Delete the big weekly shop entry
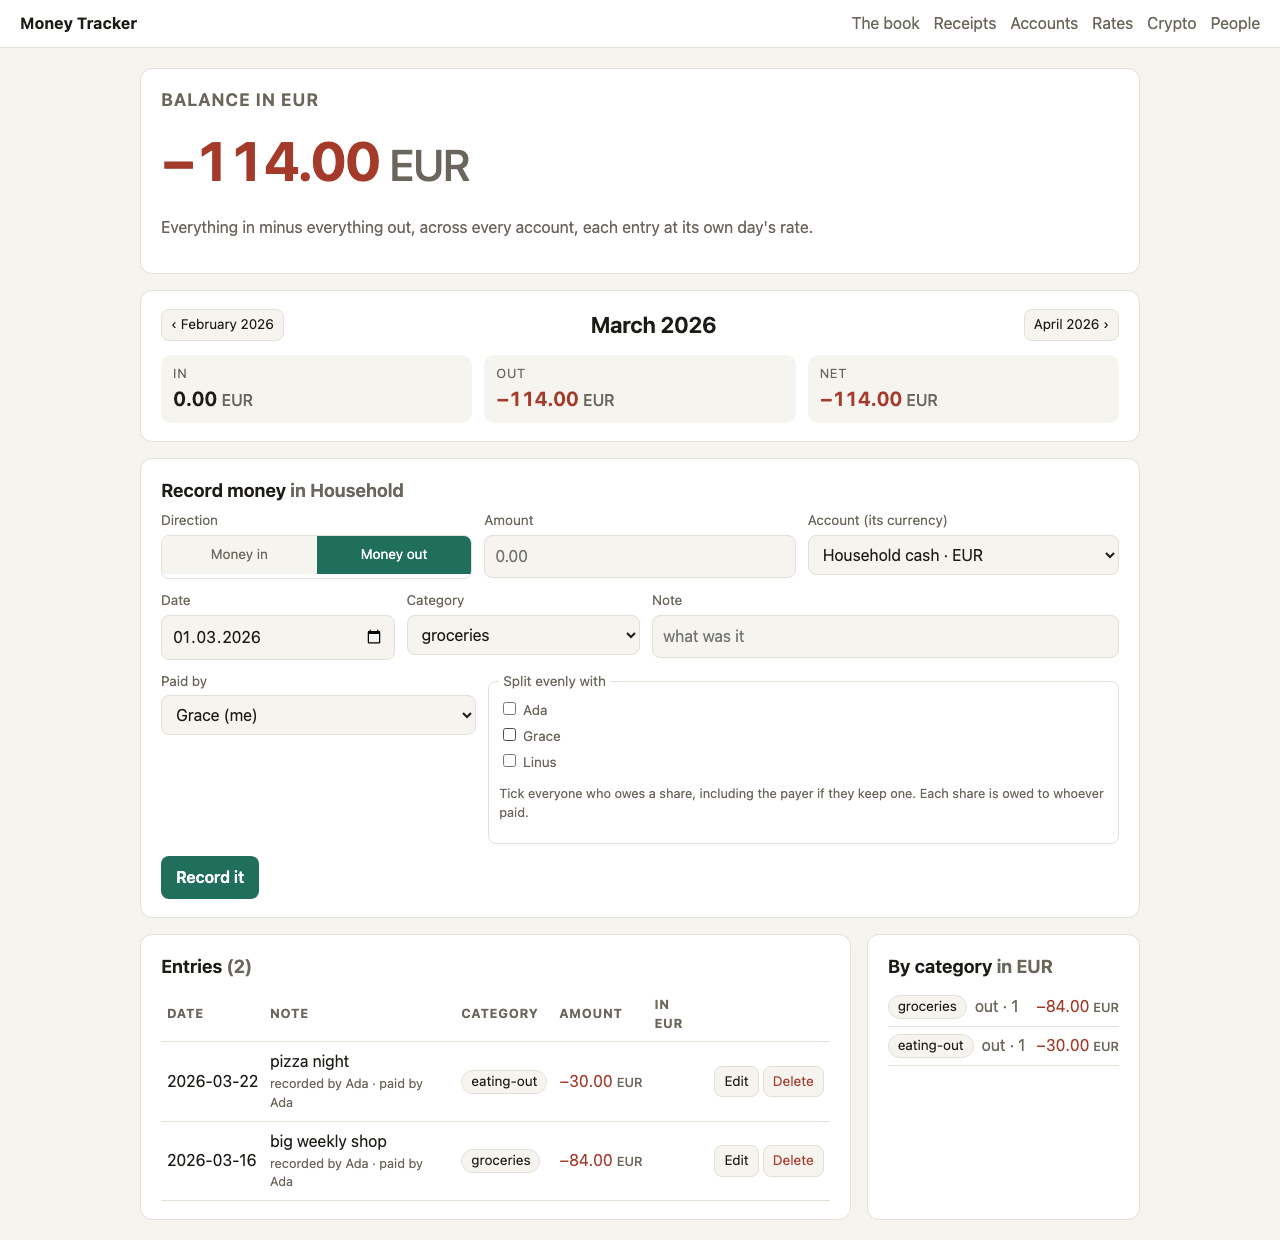 coord(793,1160)
